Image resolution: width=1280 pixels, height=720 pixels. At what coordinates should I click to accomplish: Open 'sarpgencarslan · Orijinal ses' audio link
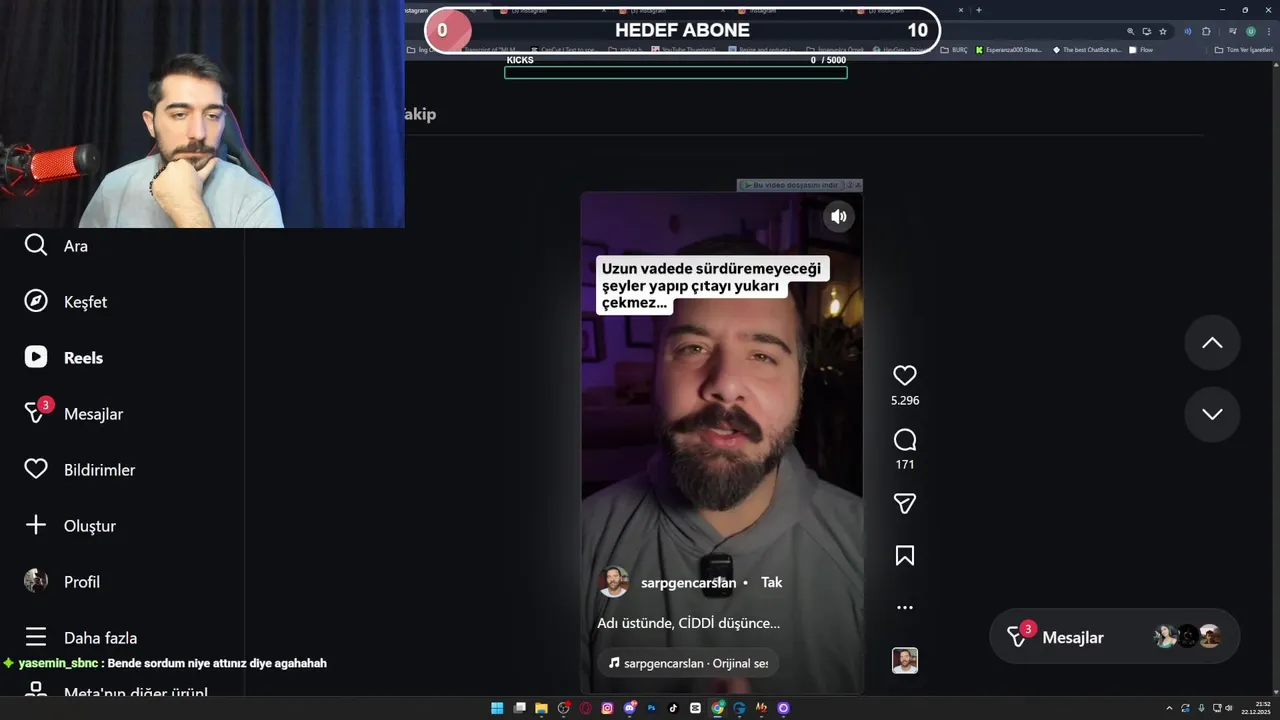coord(688,663)
